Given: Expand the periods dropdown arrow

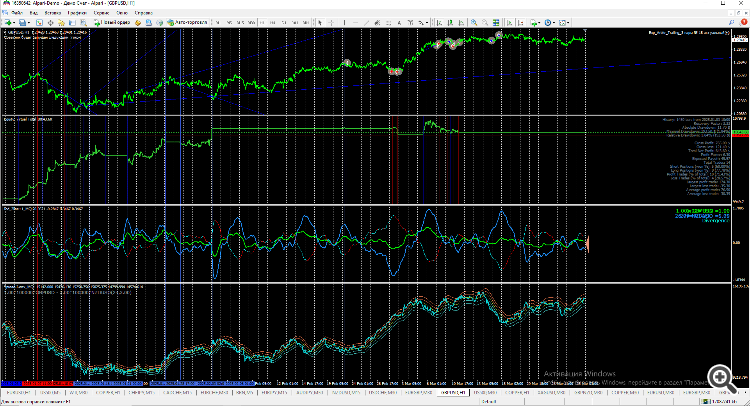Looking at the screenshot, I should [554, 22].
